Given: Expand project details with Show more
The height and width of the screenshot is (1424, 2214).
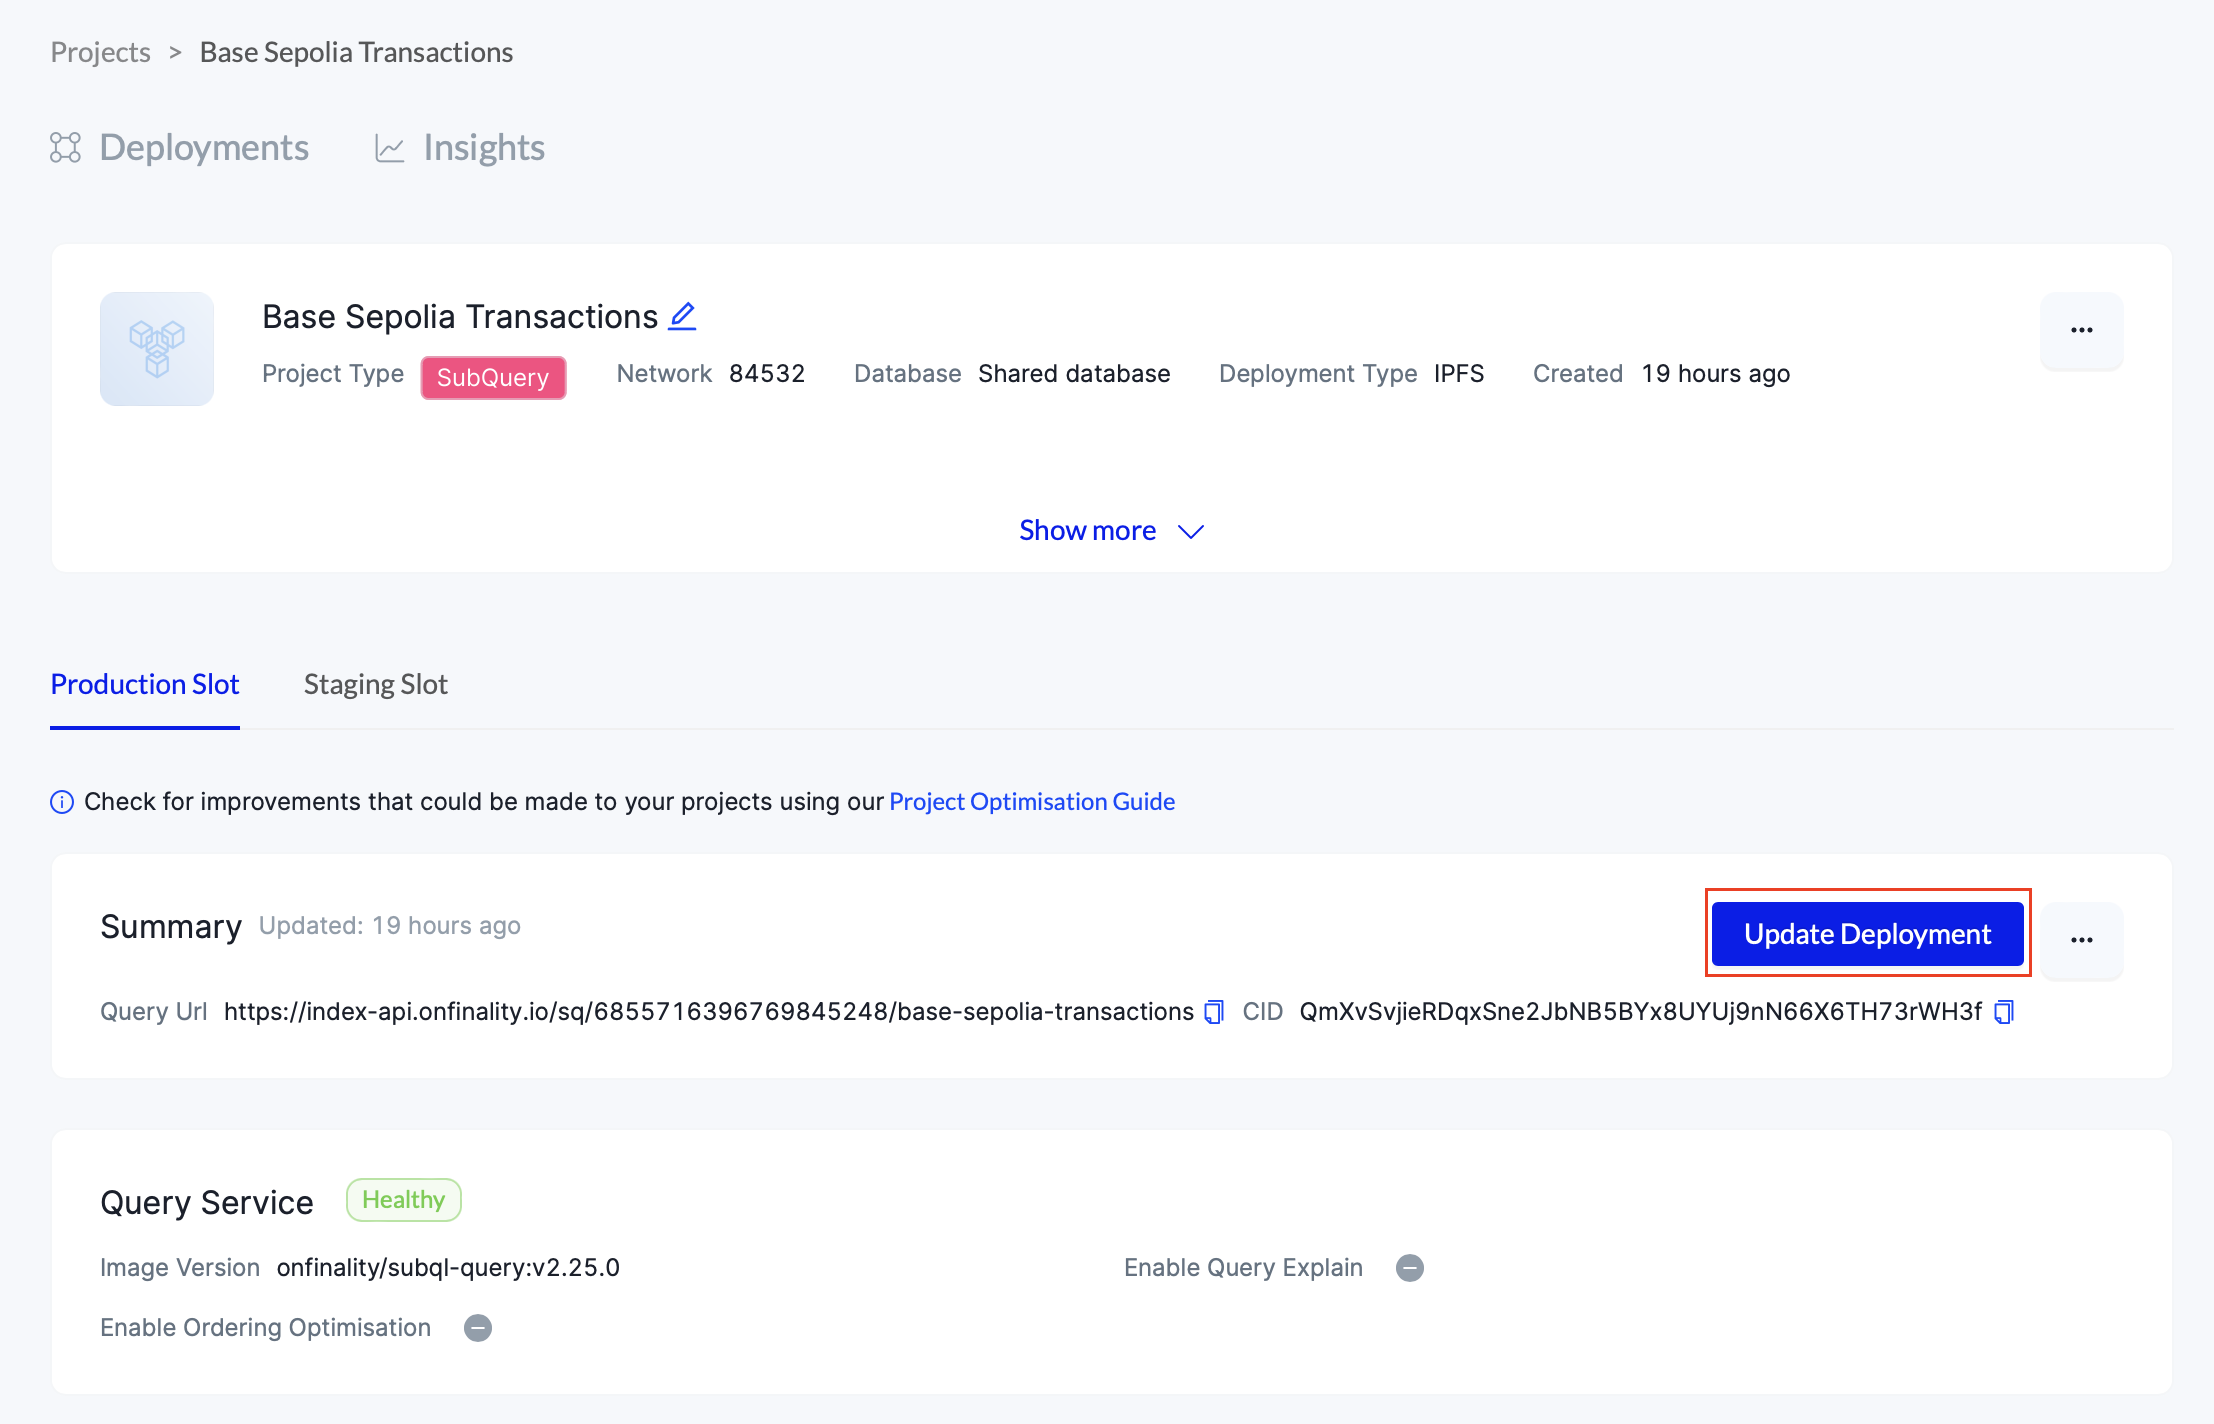Looking at the screenshot, I should [1087, 531].
